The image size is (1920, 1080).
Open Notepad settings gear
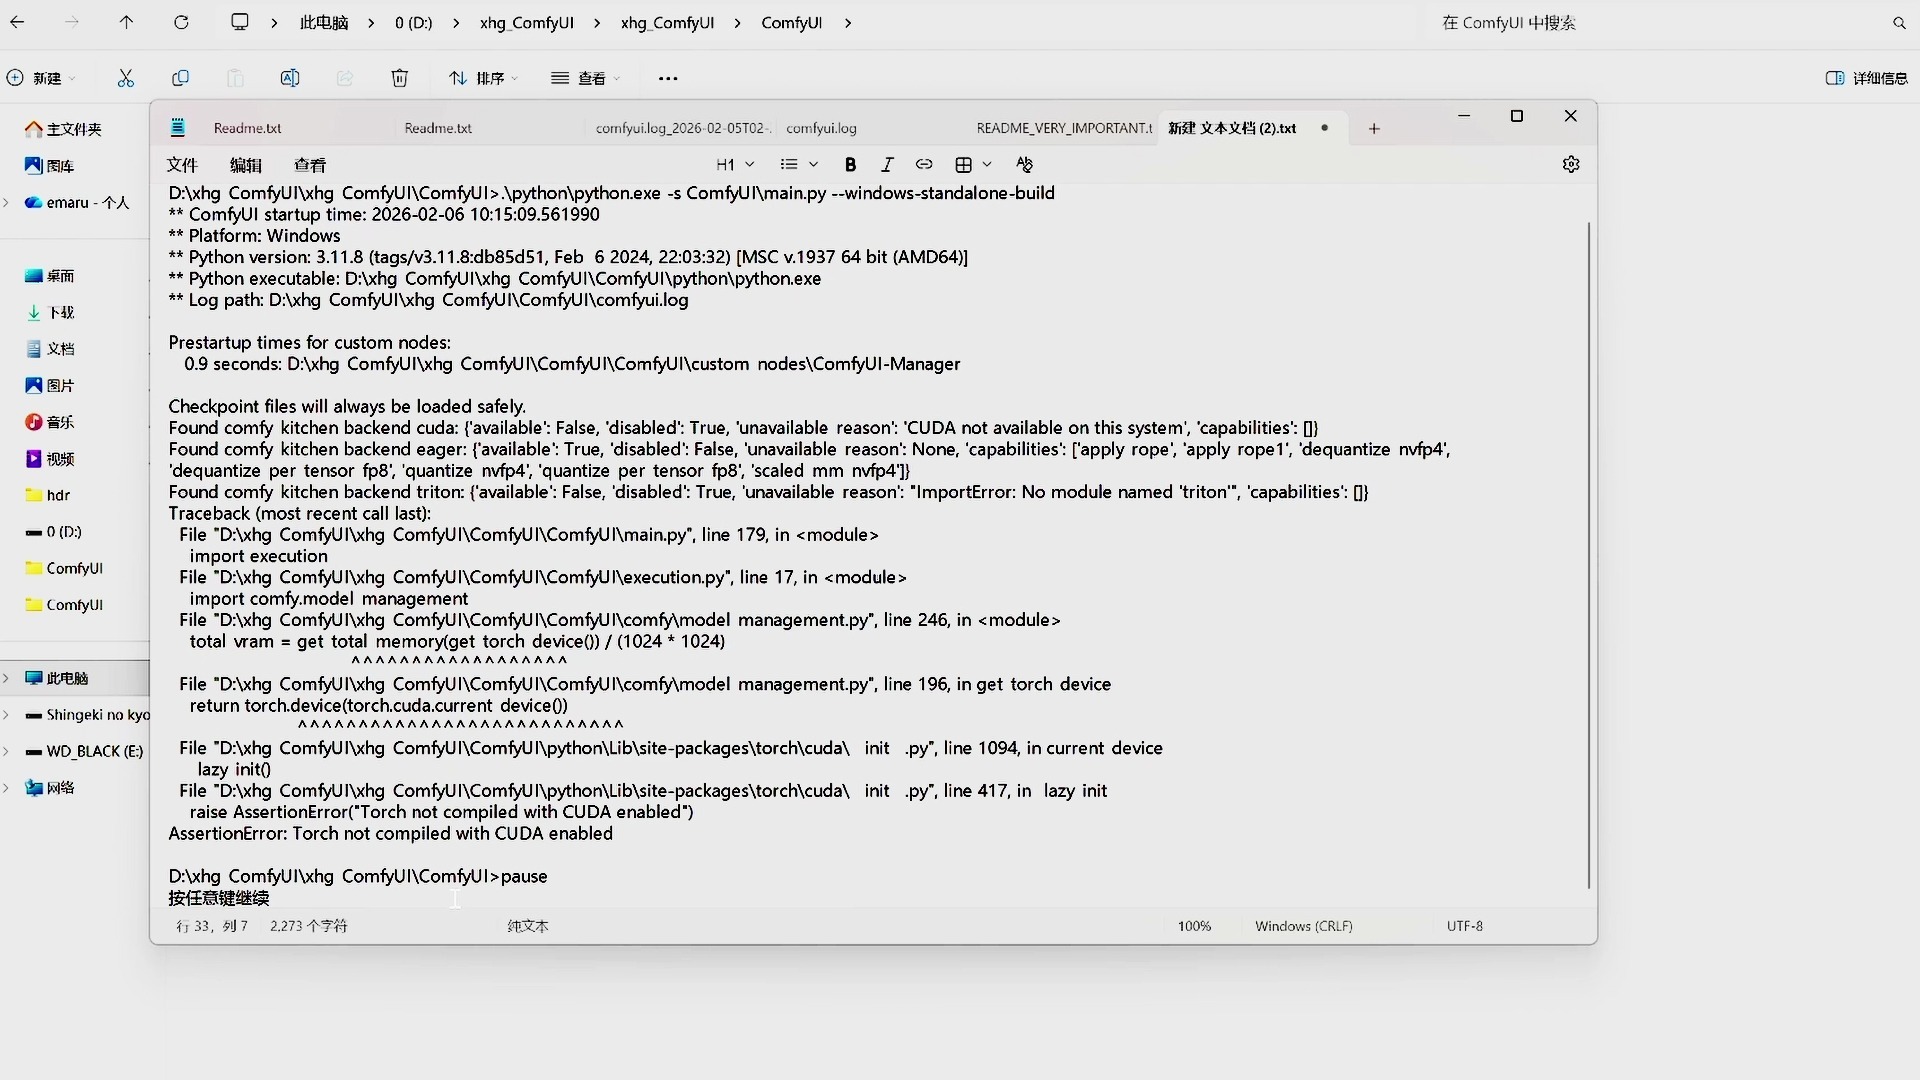[1570, 165]
